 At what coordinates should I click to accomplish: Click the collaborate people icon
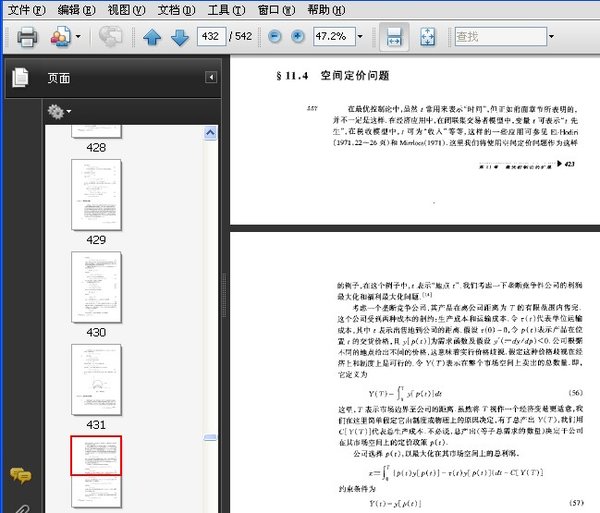(x=61, y=37)
